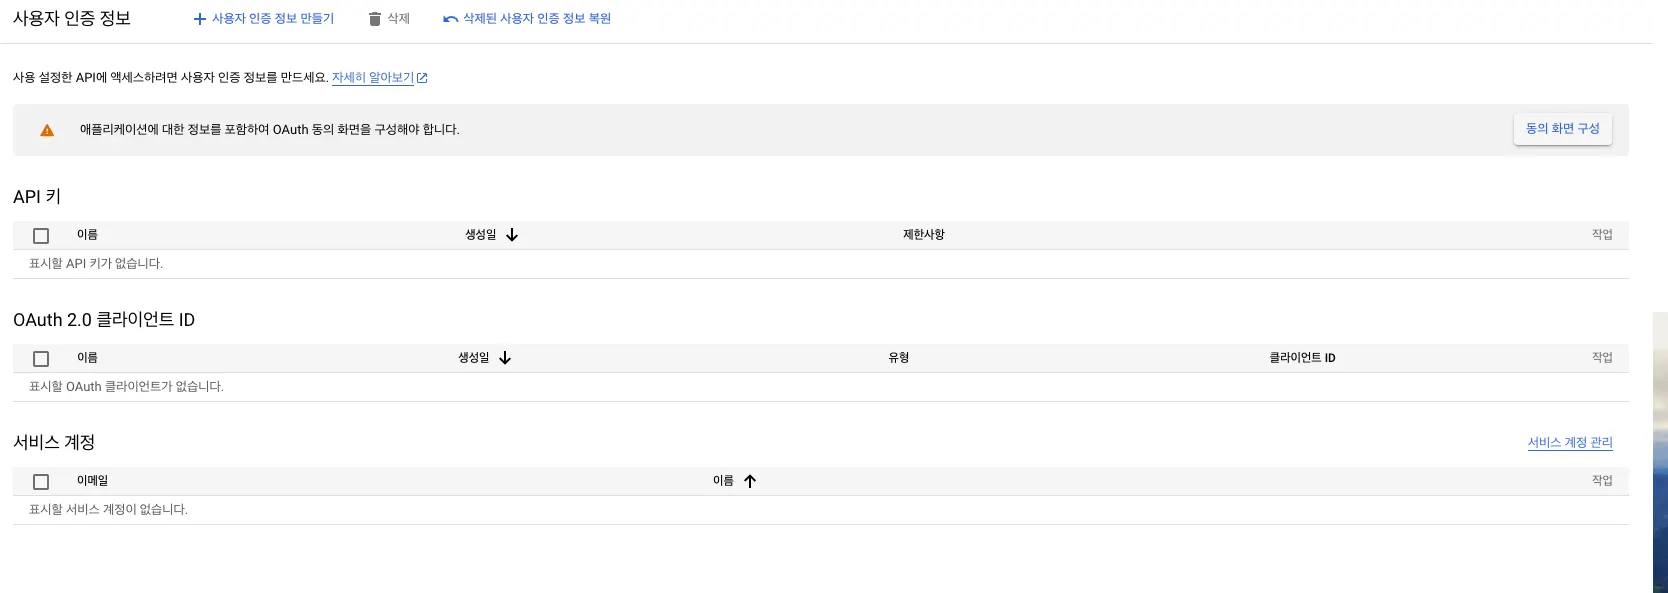The width and height of the screenshot is (1668, 593).
Task: Open the 자세히 알아보기 link
Action: pyautogui.click(x=372, y=78)
